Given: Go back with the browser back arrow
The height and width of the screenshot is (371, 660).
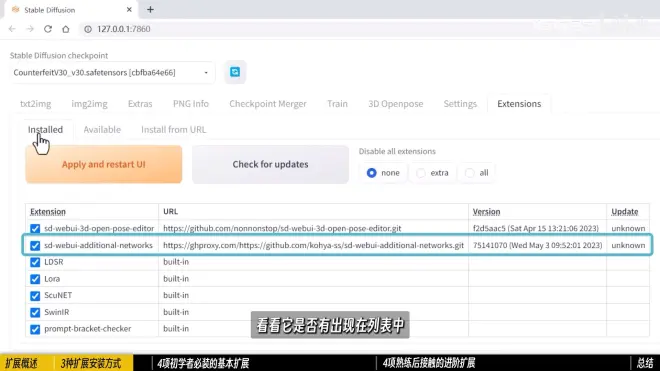Looking at the screenshot, I should coord(12,29).
